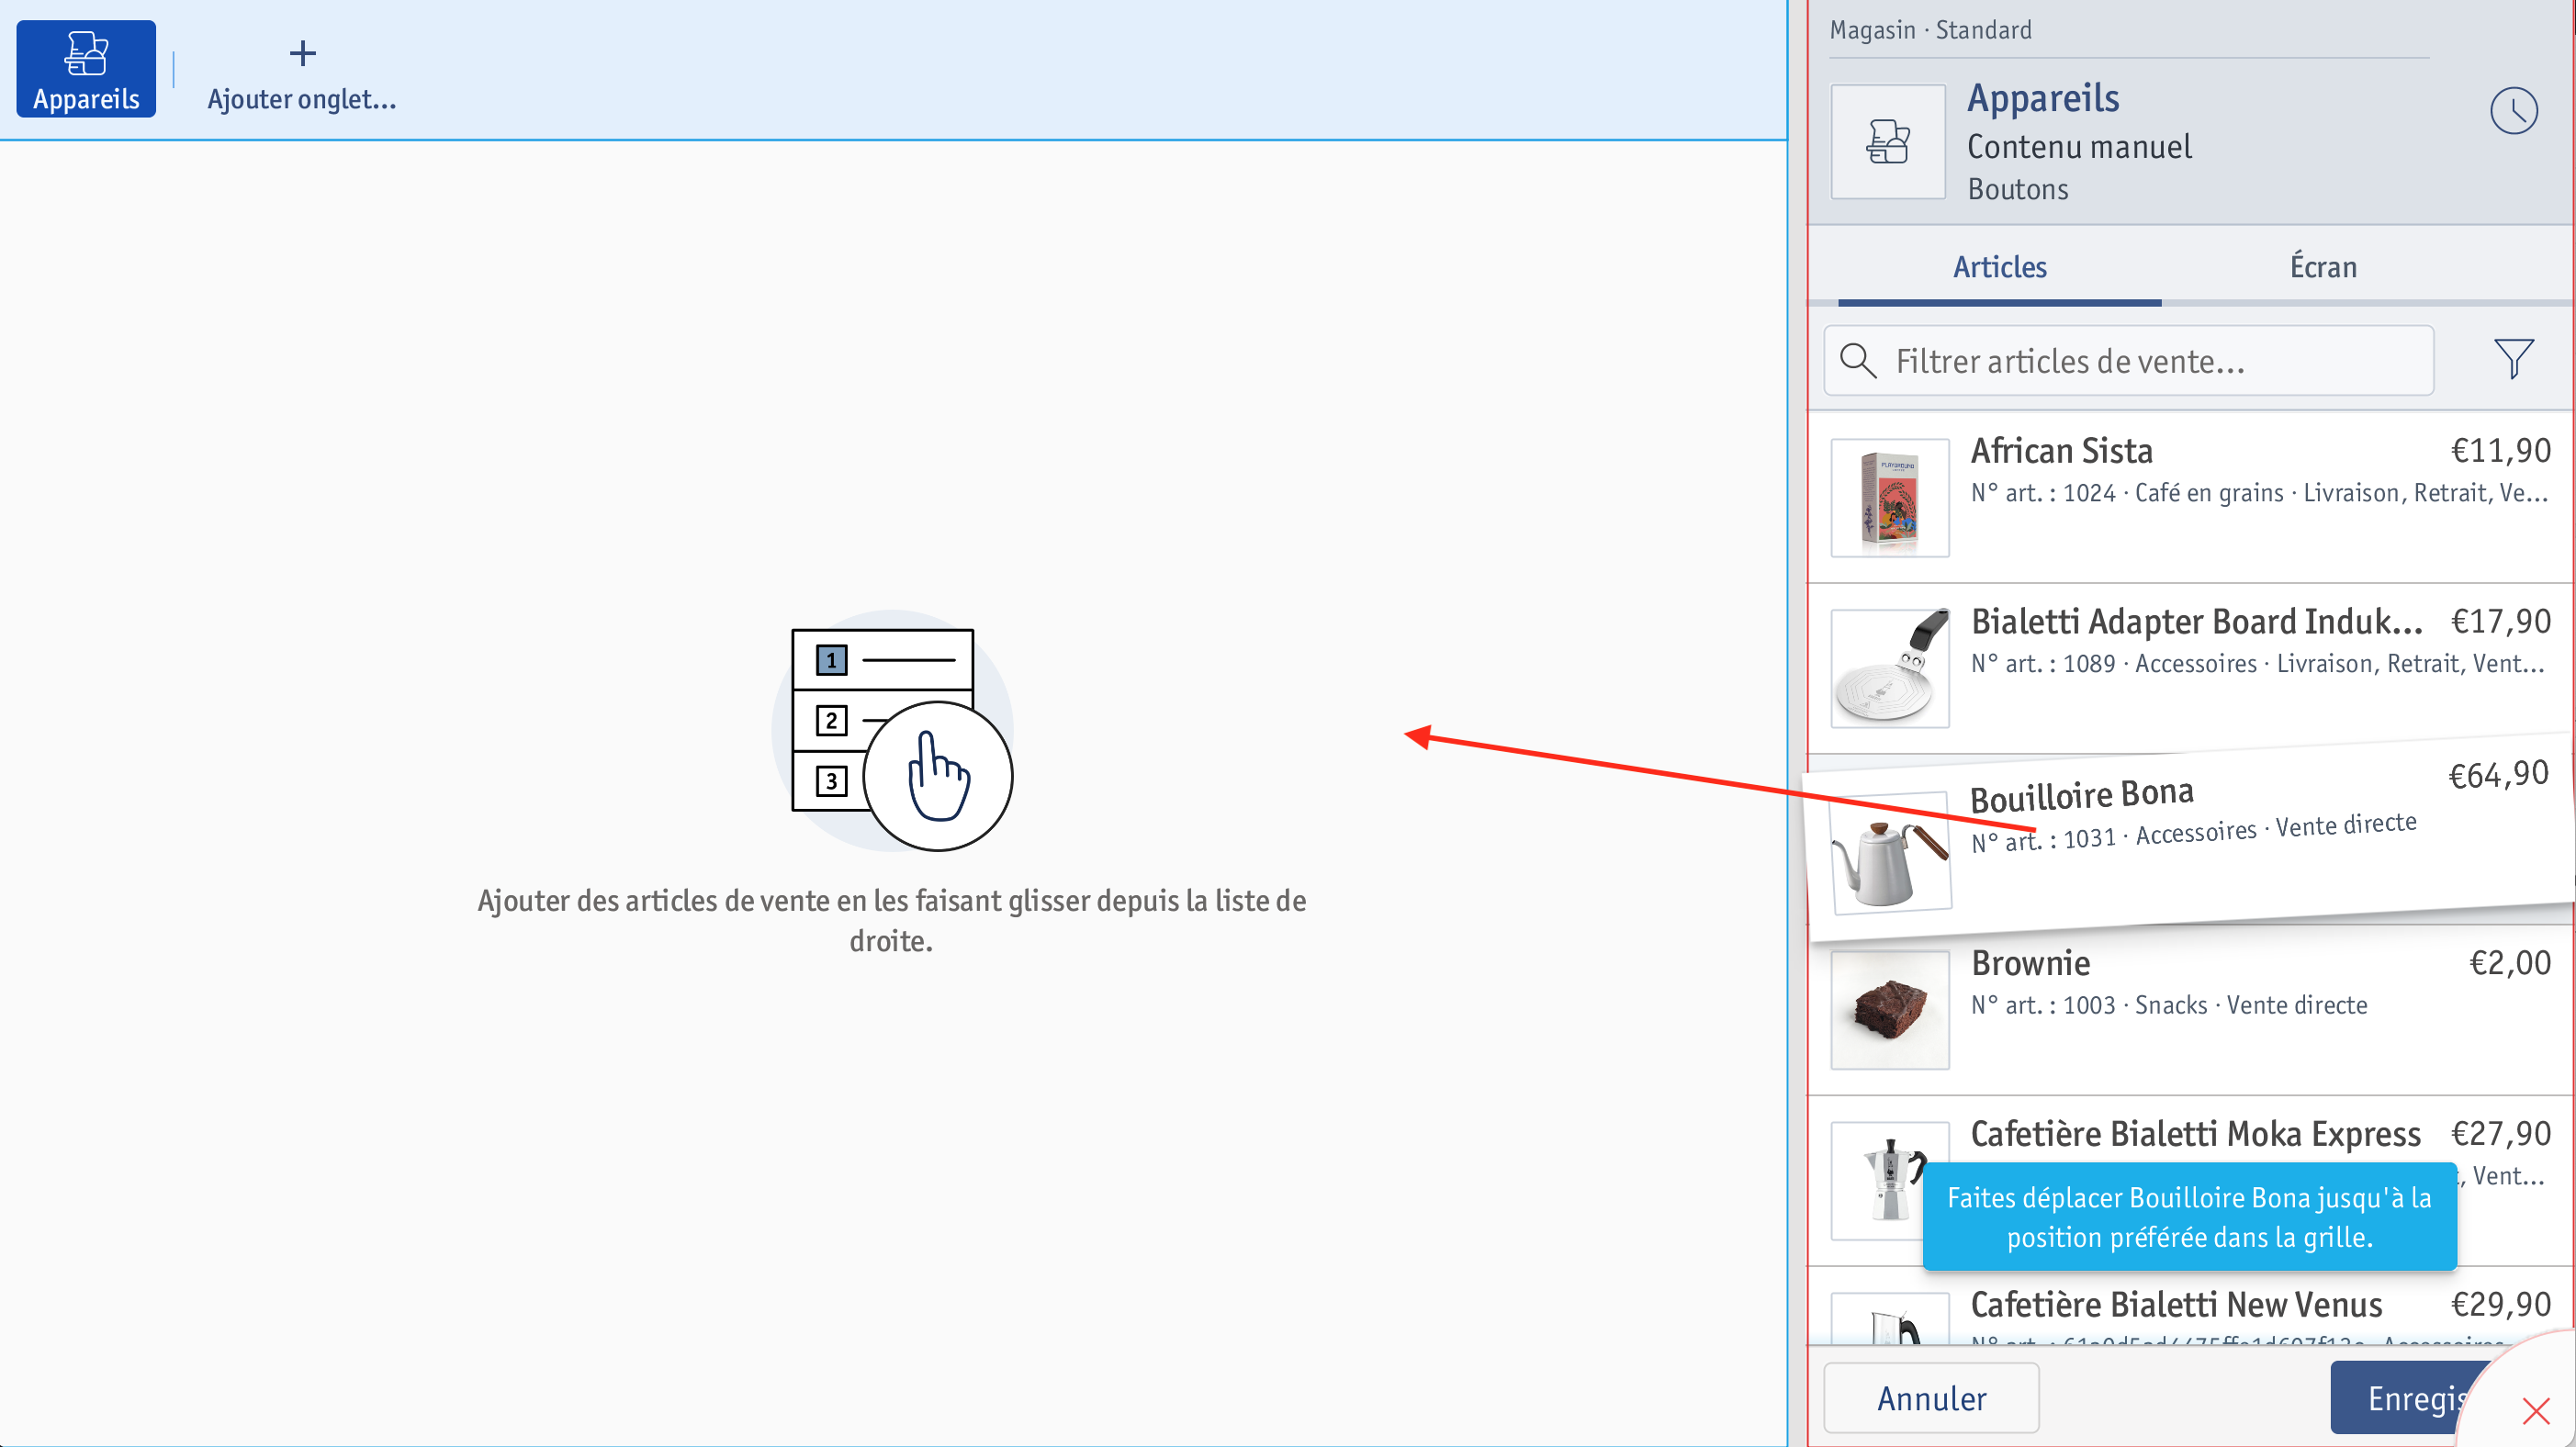Screen dimensions: 2576x1447
Task: Click the Contenu manuel label
Action: click(2079, 147)
